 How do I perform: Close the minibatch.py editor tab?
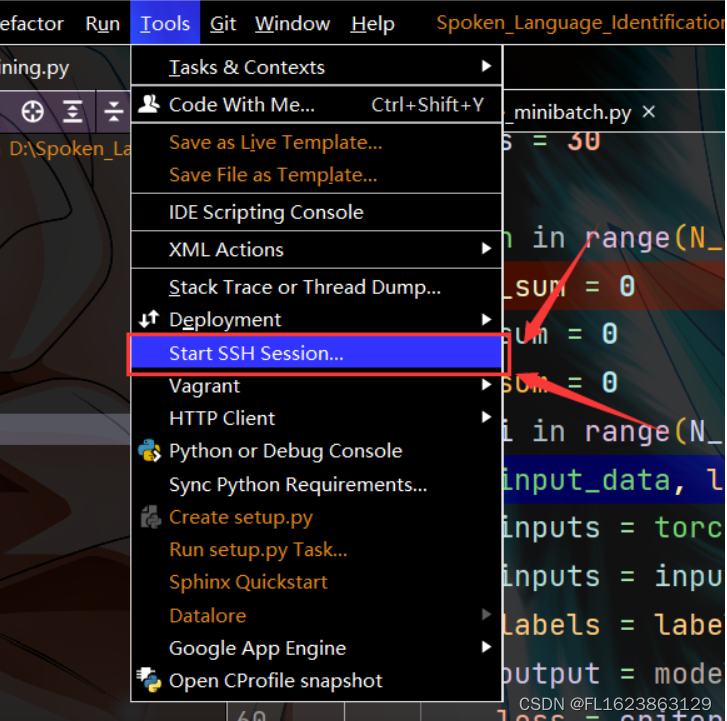click(x=649, y=111)
